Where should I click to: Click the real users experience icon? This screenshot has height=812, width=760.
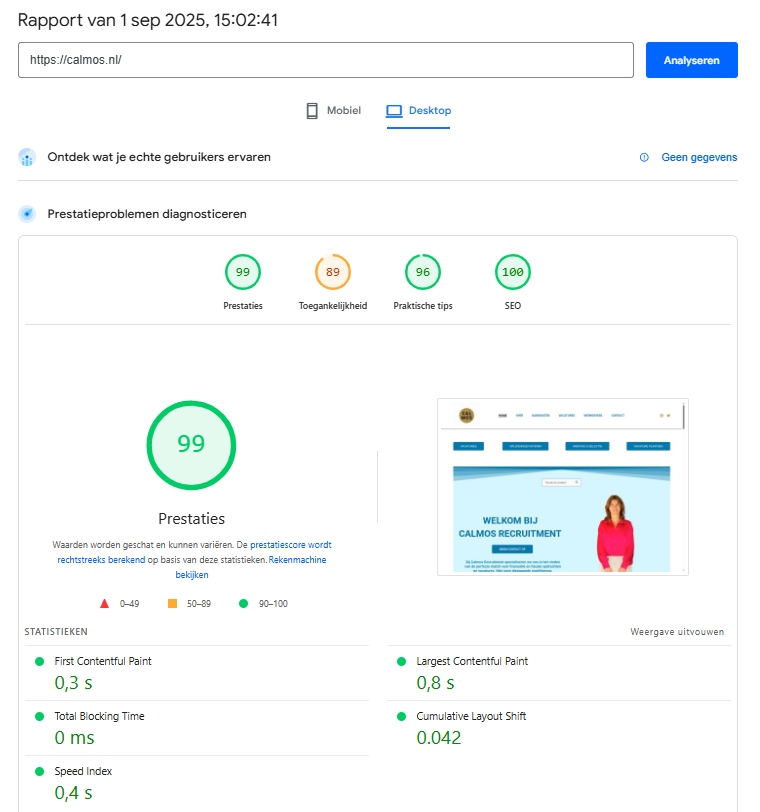coord(27,158)
